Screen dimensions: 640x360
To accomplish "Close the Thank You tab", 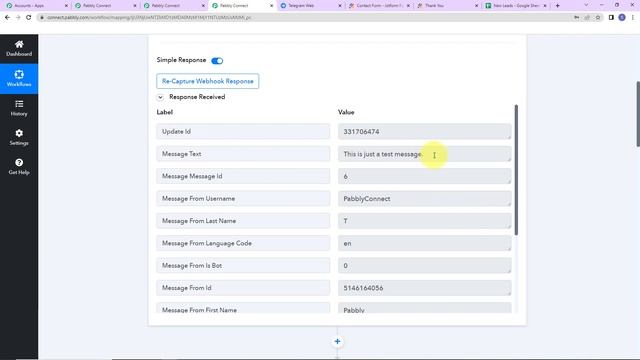I will [476, 6].
